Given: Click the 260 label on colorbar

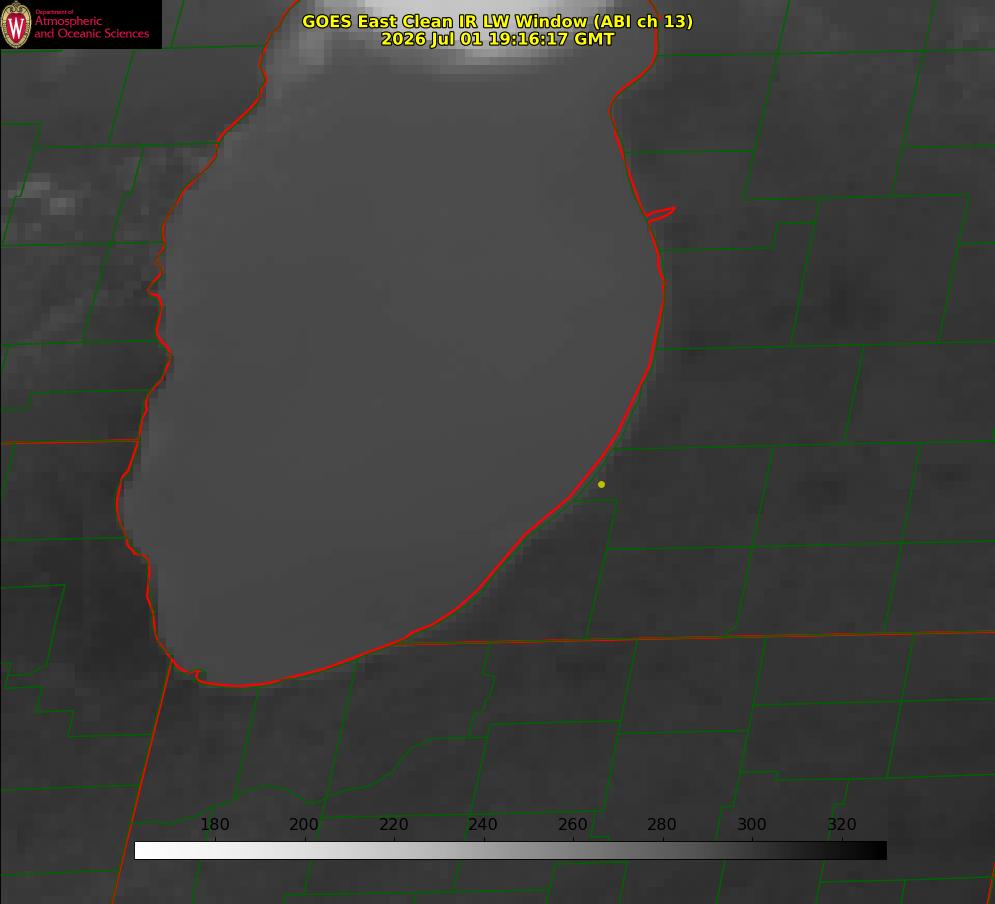Looking at the screenshot, I should (x=572, y=824).
